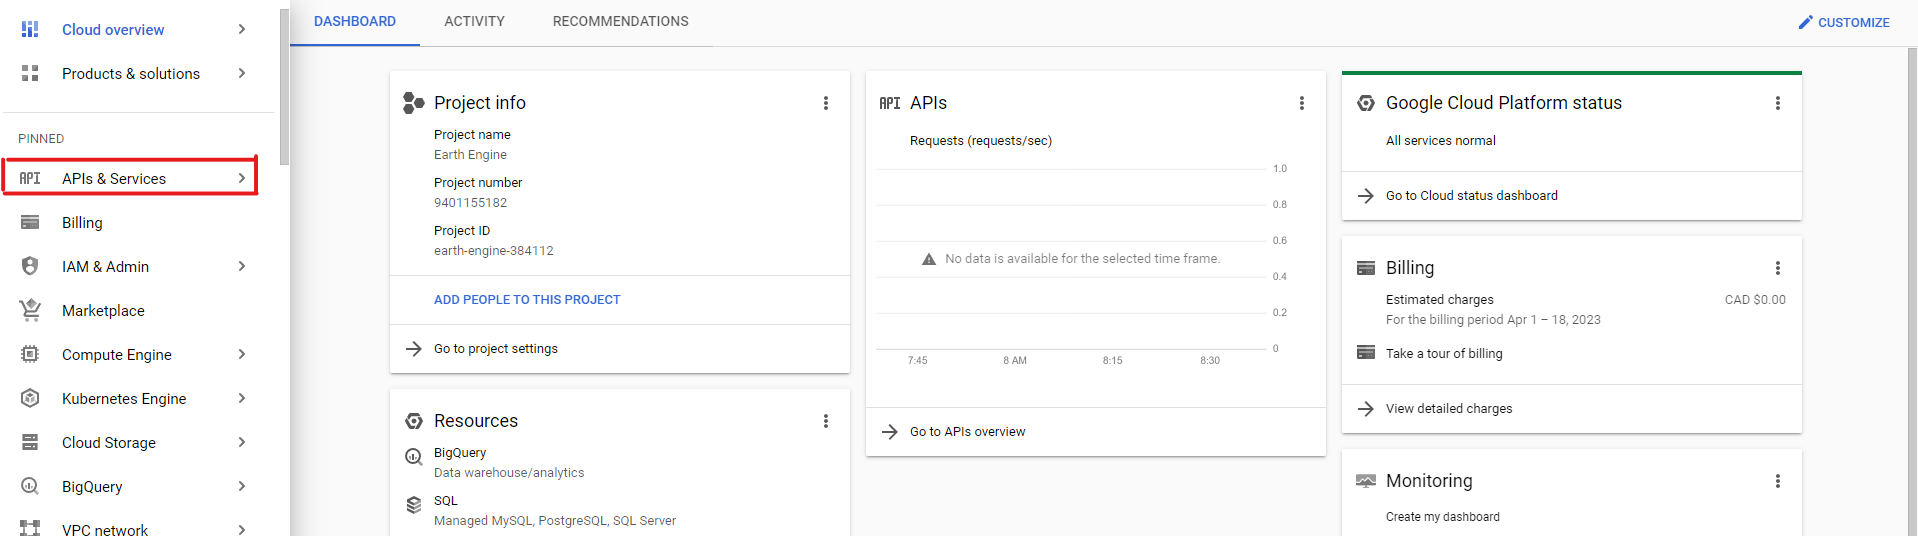The height and width of the screenshot is (536, 1918).
Task: Click the Marketplace cart icon
Action: point(30,311)
